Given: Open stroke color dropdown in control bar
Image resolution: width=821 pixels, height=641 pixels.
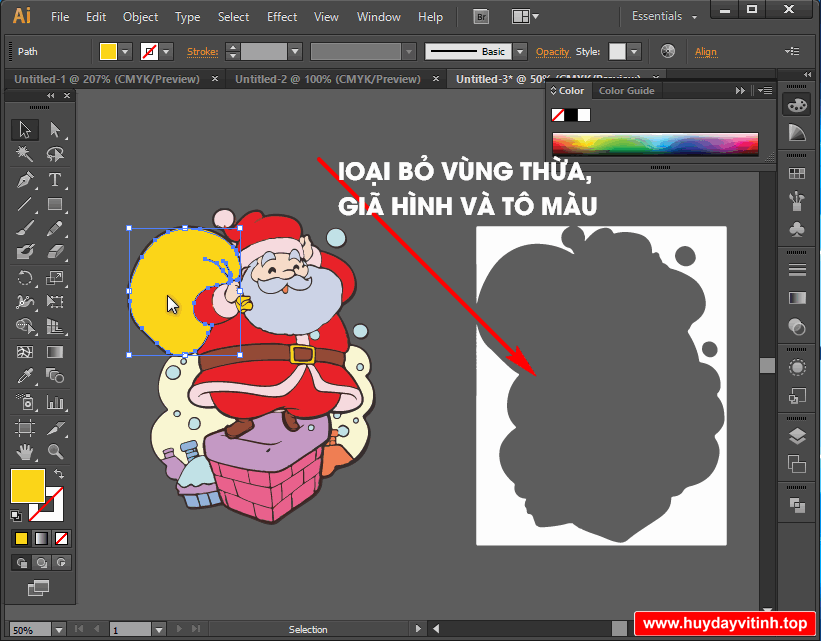Looking at the screenshot, I should (167, 52).
